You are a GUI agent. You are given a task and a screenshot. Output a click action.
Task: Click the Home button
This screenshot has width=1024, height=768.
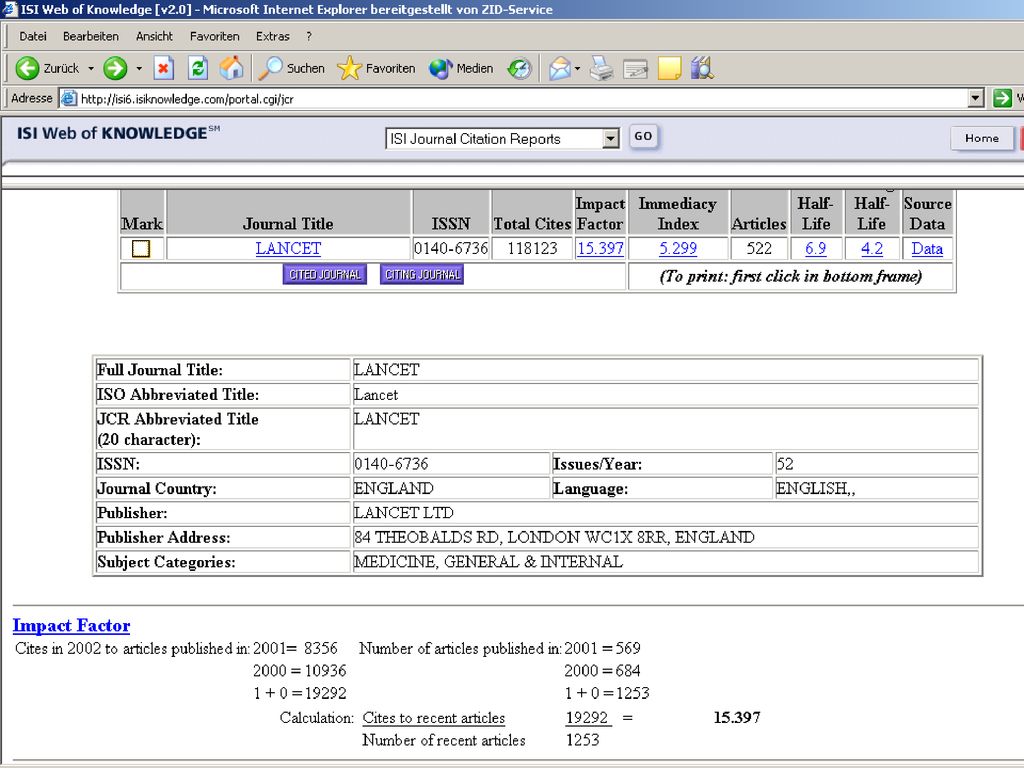982,138
